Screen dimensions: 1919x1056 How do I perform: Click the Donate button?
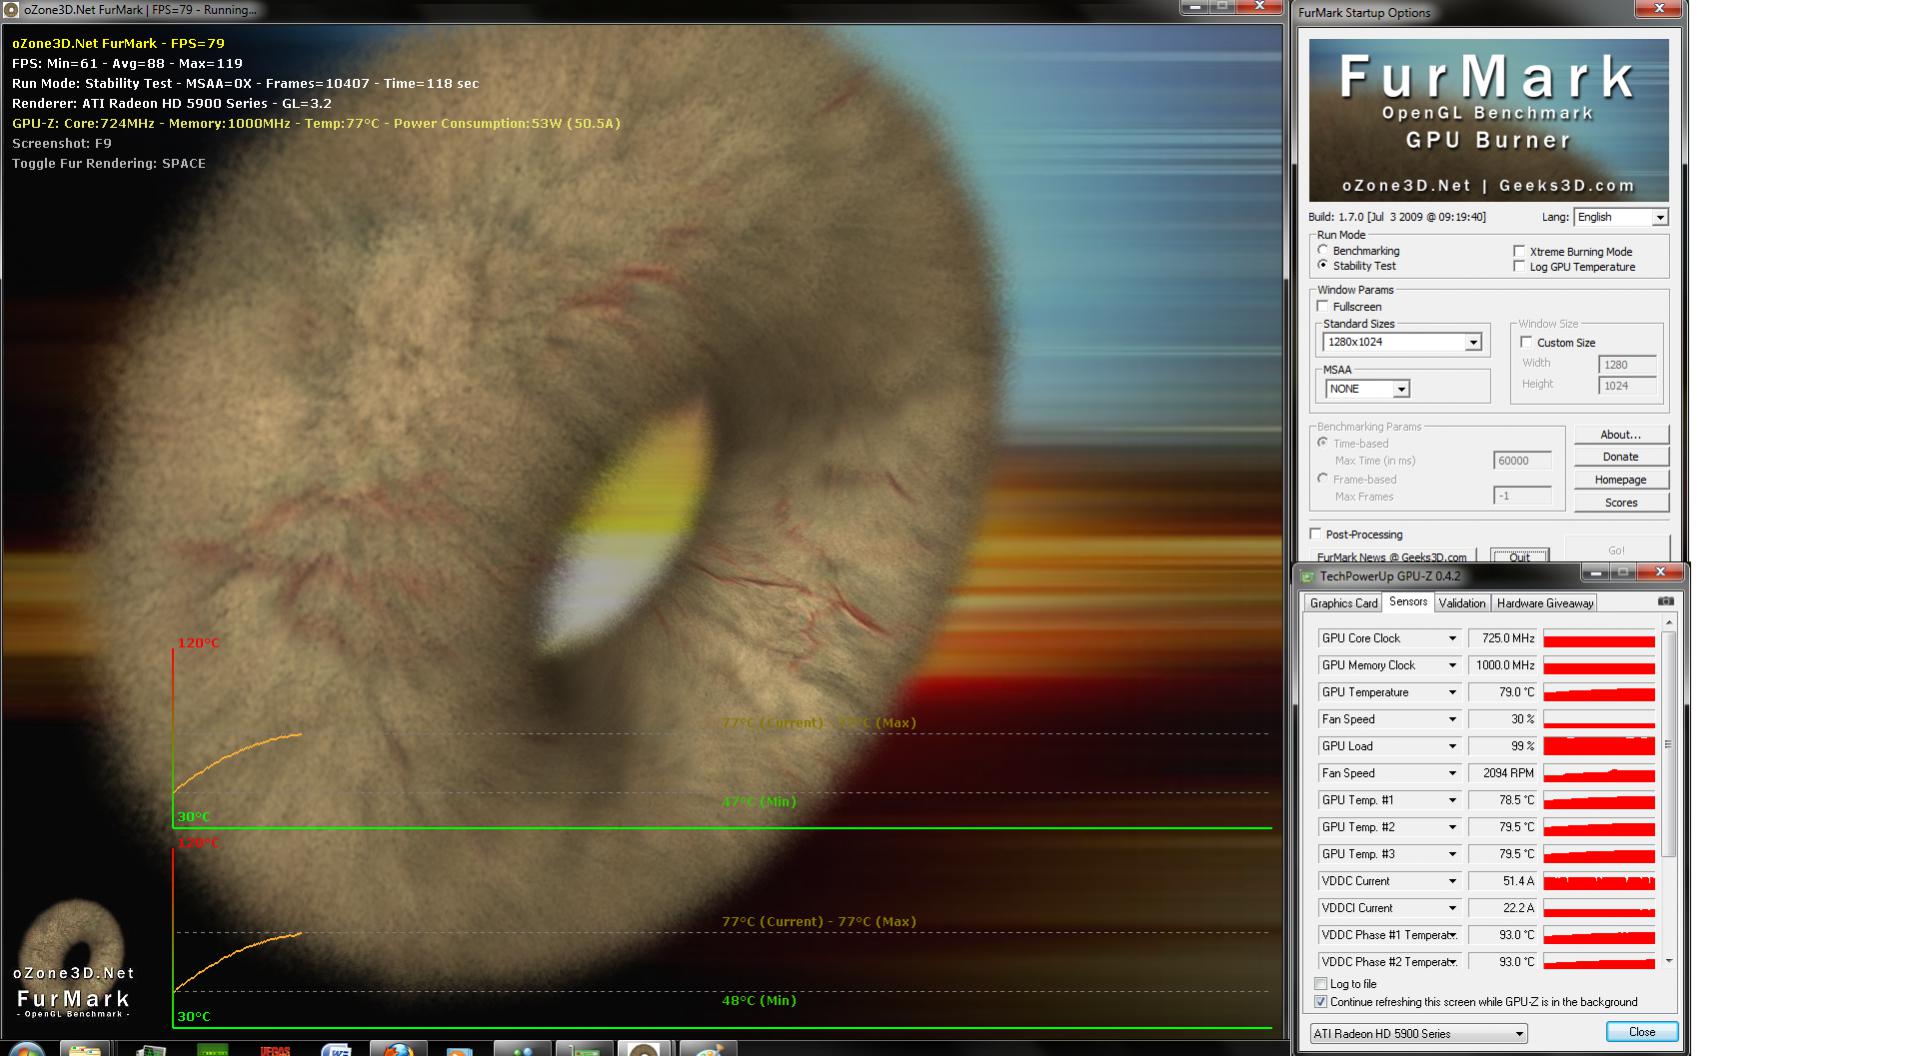pos(1621,457)
